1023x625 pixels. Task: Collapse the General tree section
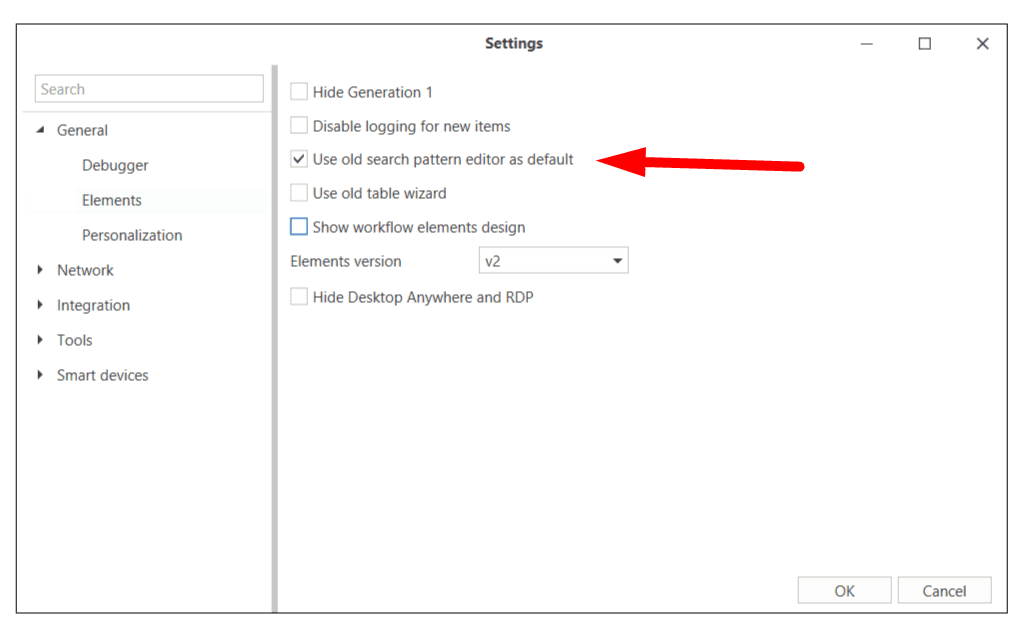[x=40, y=130]
